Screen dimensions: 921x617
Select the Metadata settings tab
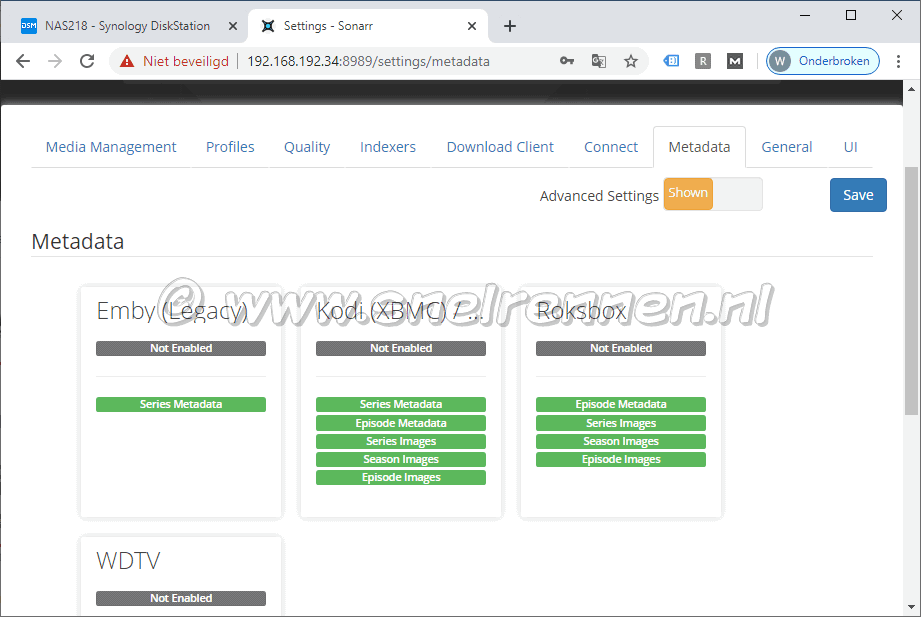click(699, 147)
